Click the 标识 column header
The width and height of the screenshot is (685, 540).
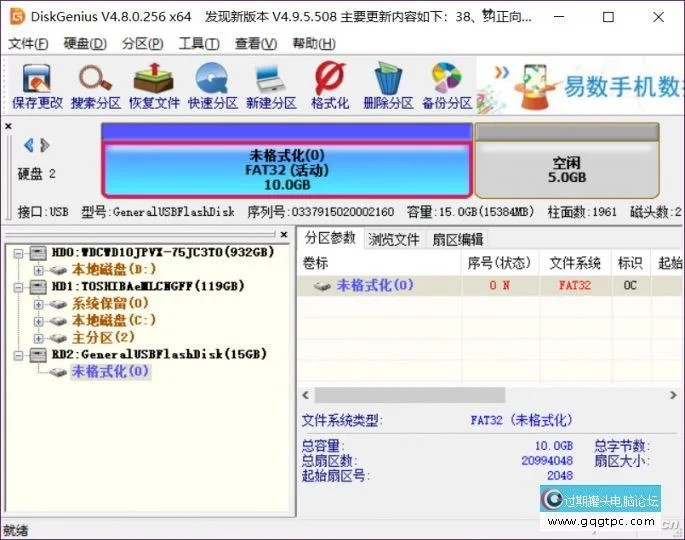(630, 263)
